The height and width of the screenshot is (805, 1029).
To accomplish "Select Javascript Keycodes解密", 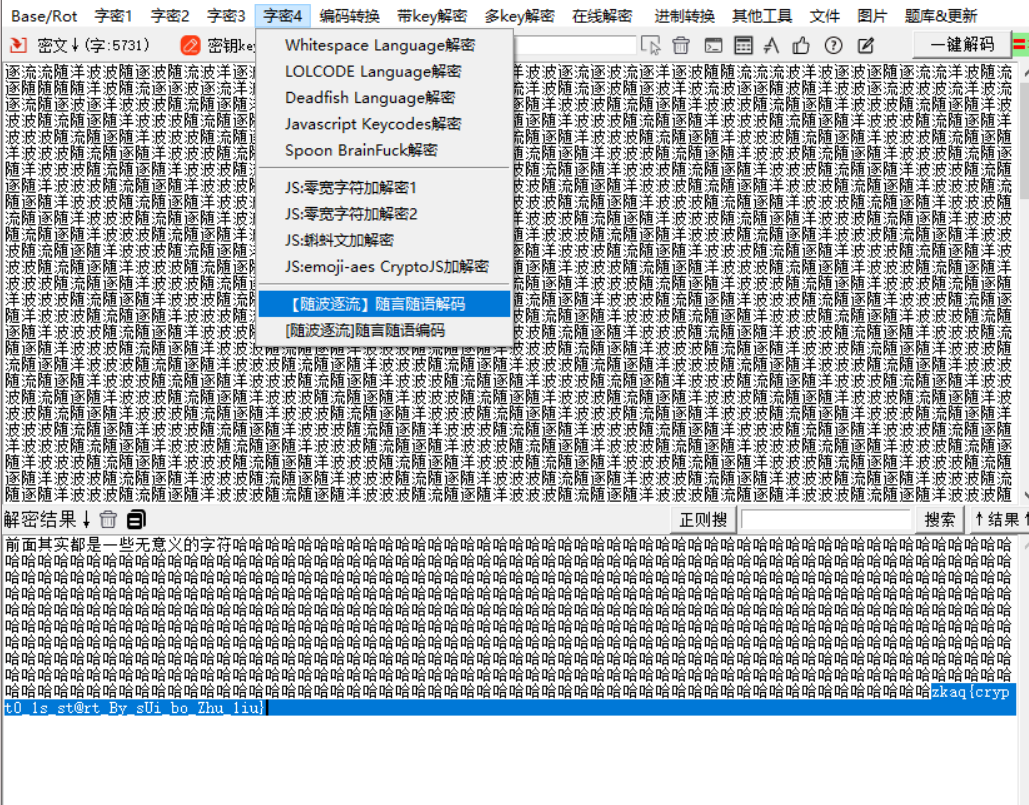I will coord(384,124).
